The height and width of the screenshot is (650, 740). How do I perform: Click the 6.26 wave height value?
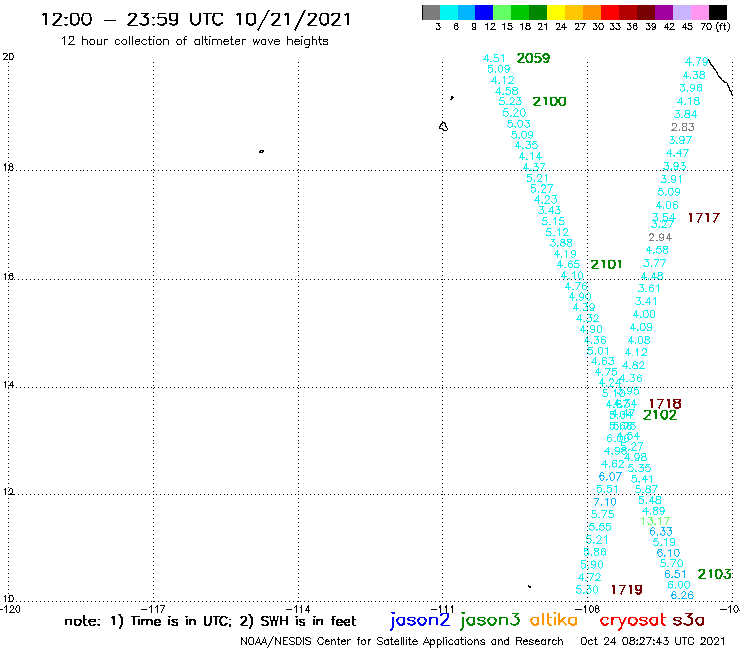pyautogui.click(x=682, y=595)
